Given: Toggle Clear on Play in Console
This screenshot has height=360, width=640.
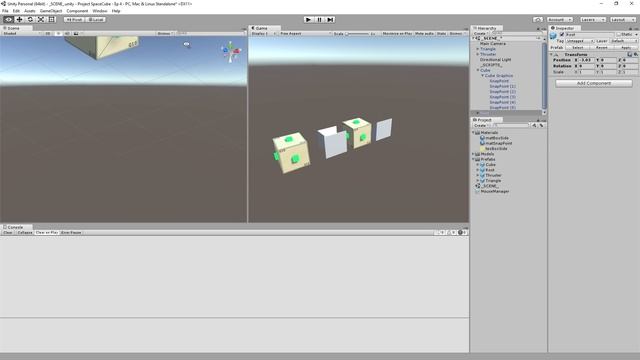Looking at the screenshot, I should point(47,232).
